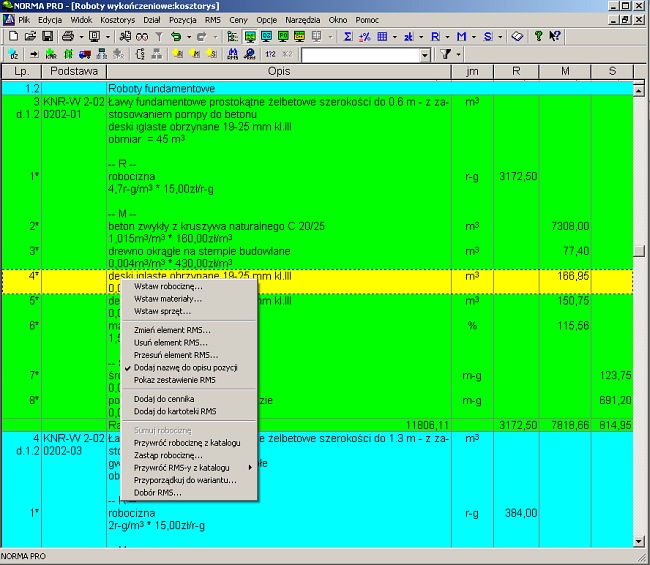The image size is (650, 565).
Task: Click the glasses preview icon
Action: click(x=142, y=36)
